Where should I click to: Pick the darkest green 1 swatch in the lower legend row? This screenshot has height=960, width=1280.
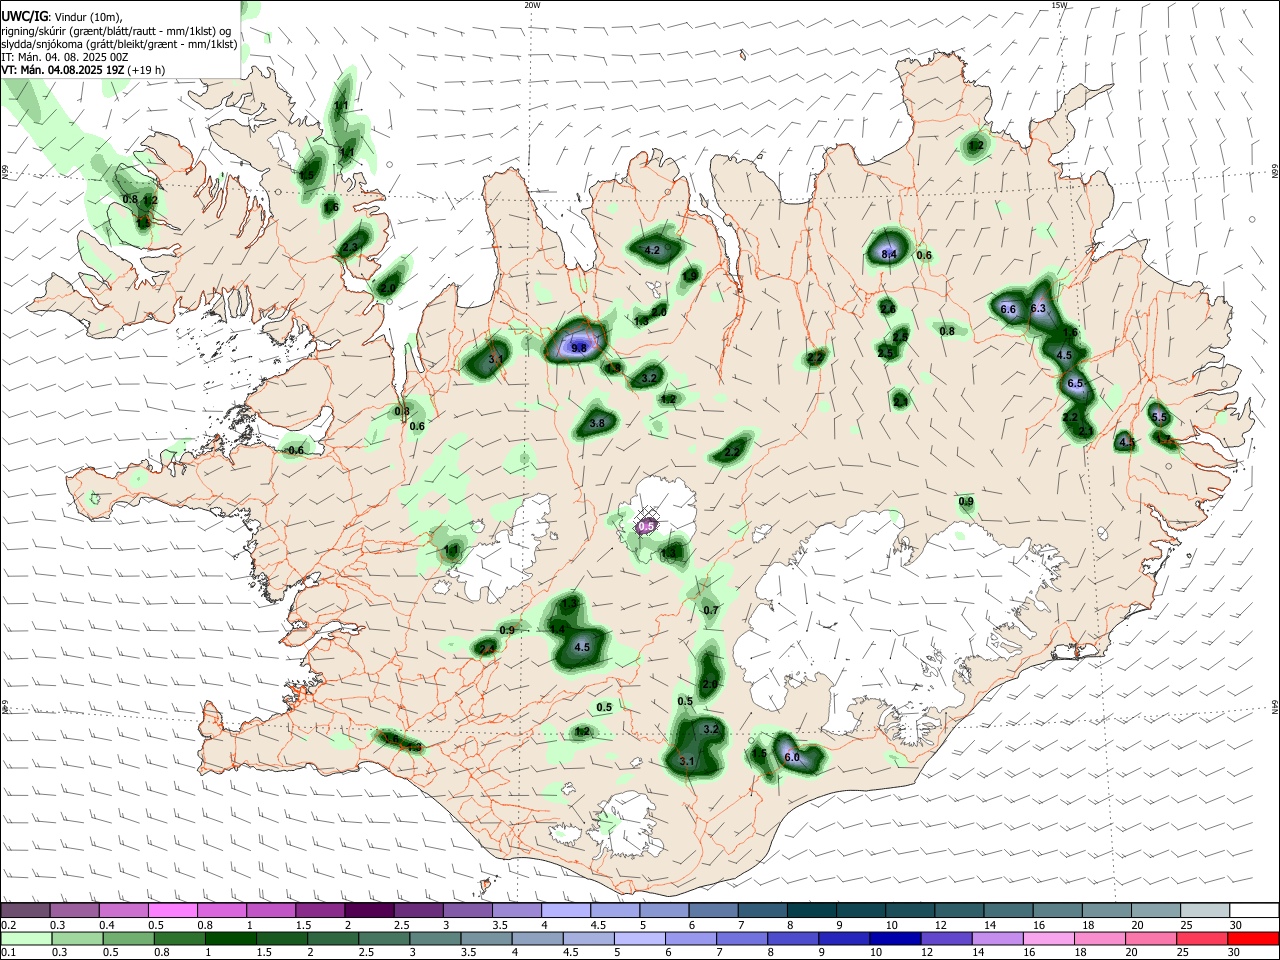tap(230, 938)
